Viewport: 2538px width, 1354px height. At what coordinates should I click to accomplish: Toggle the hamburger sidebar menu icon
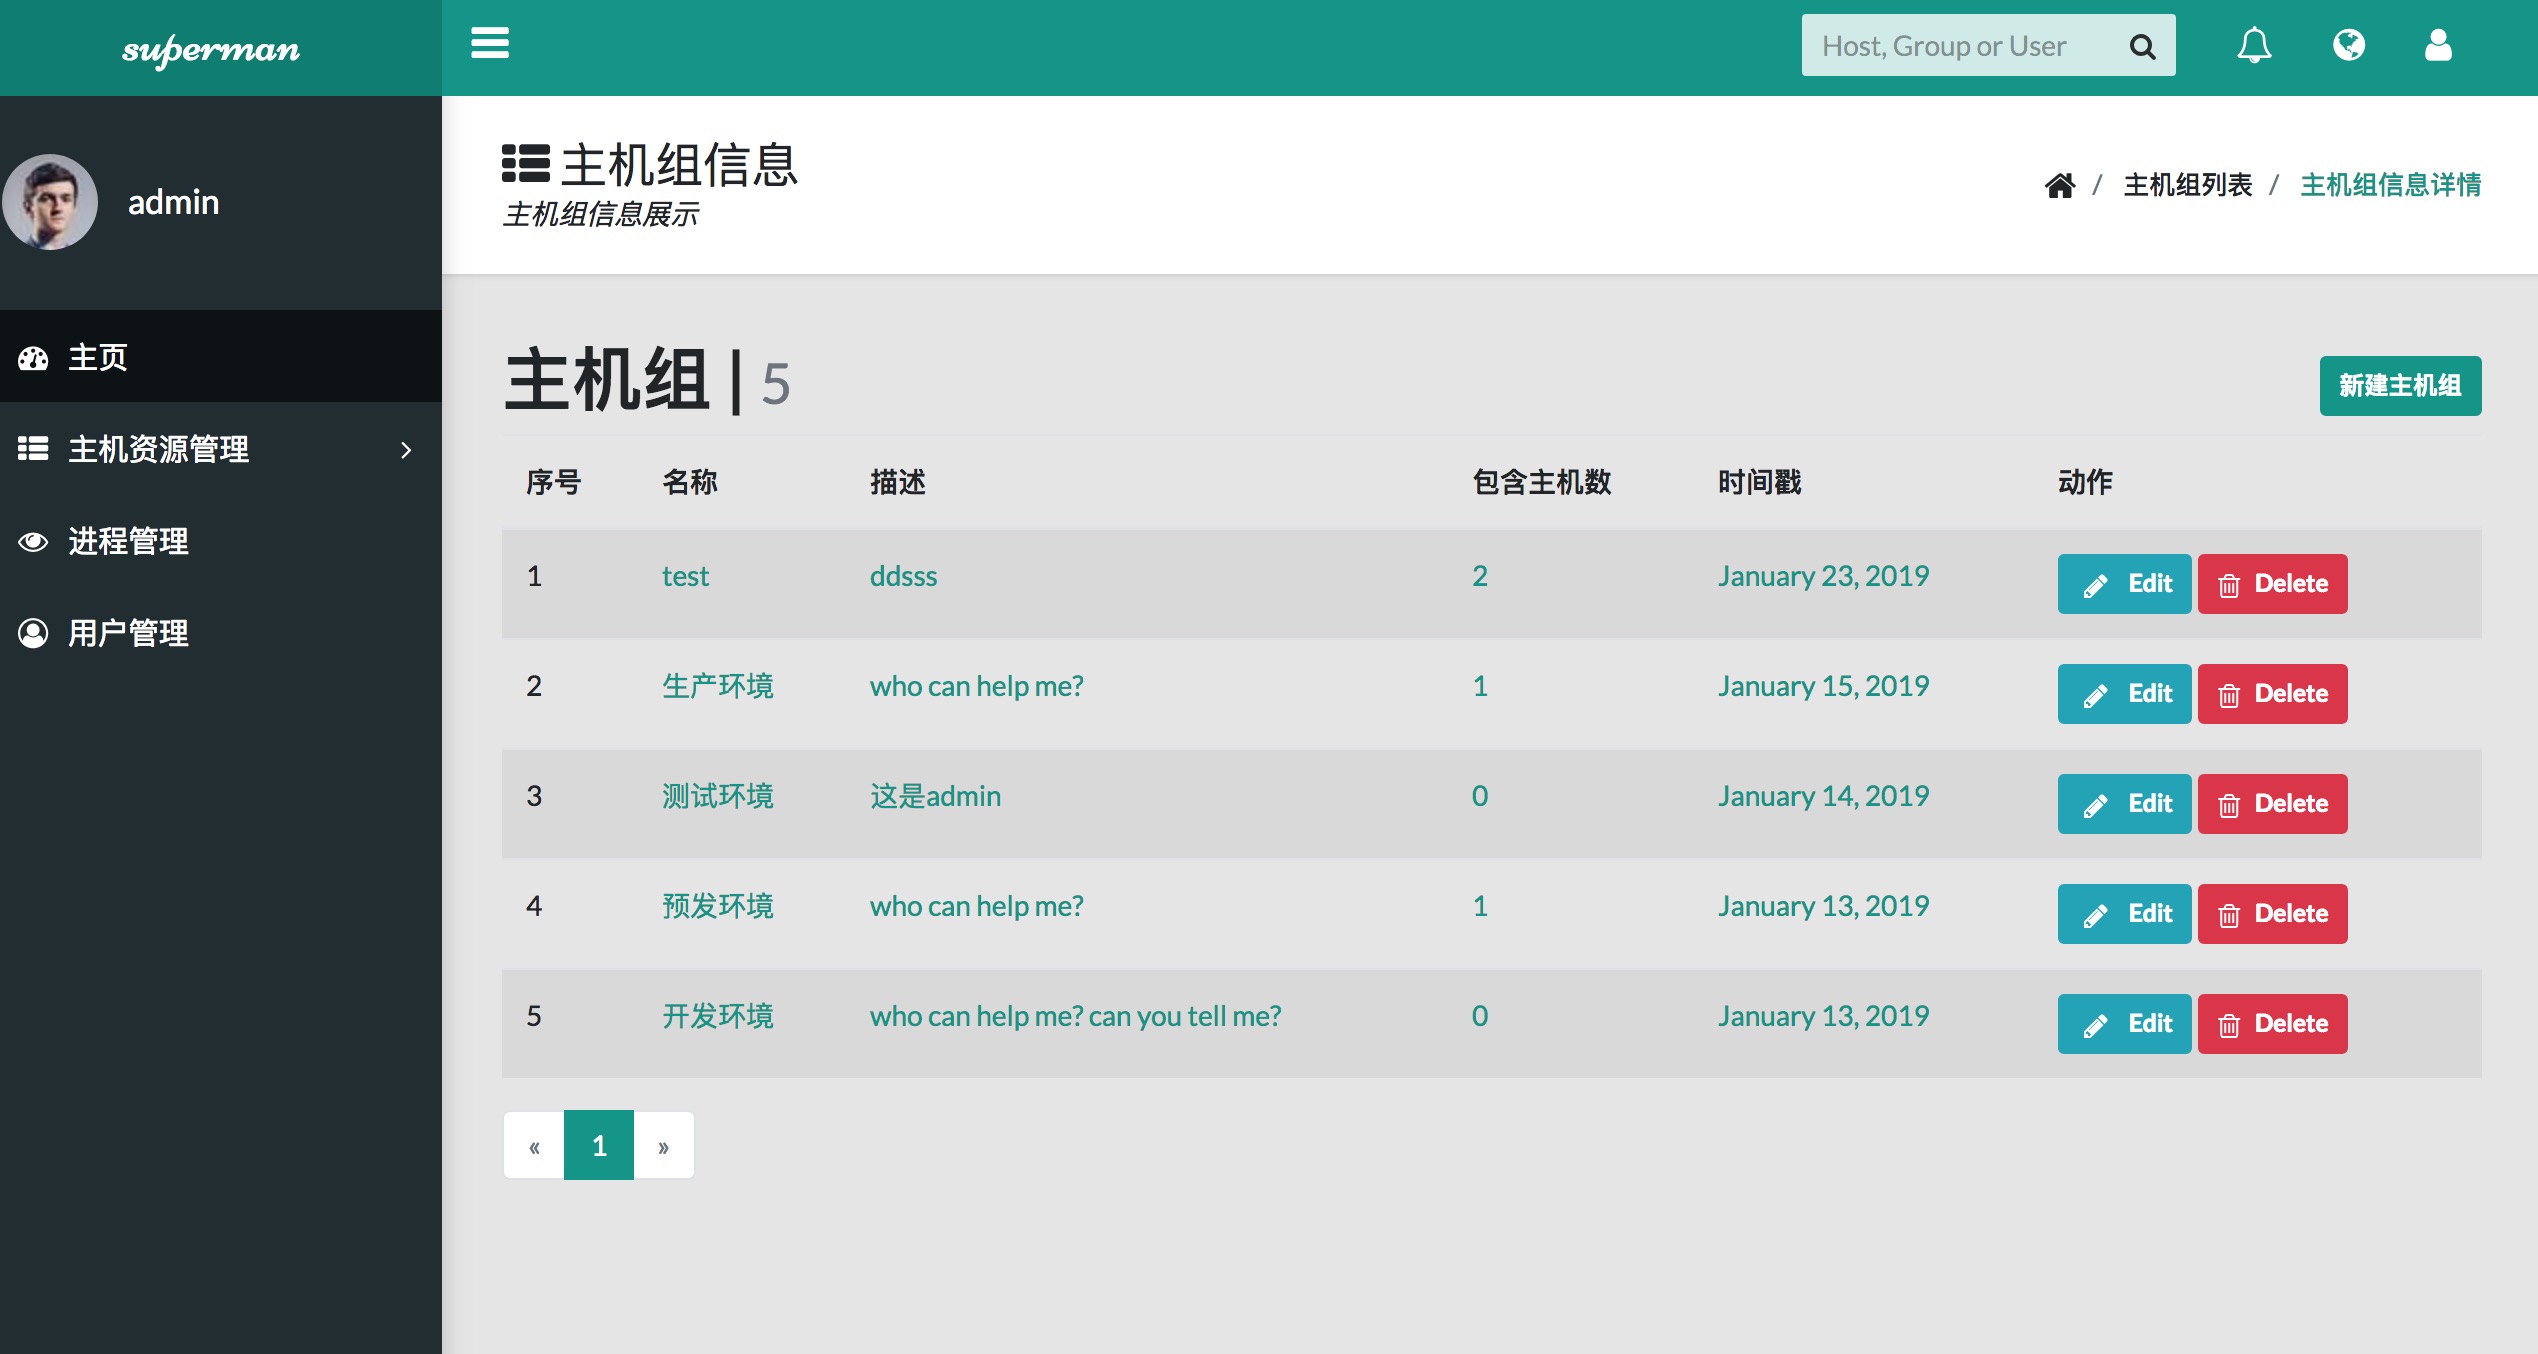[x=490, y=44]
